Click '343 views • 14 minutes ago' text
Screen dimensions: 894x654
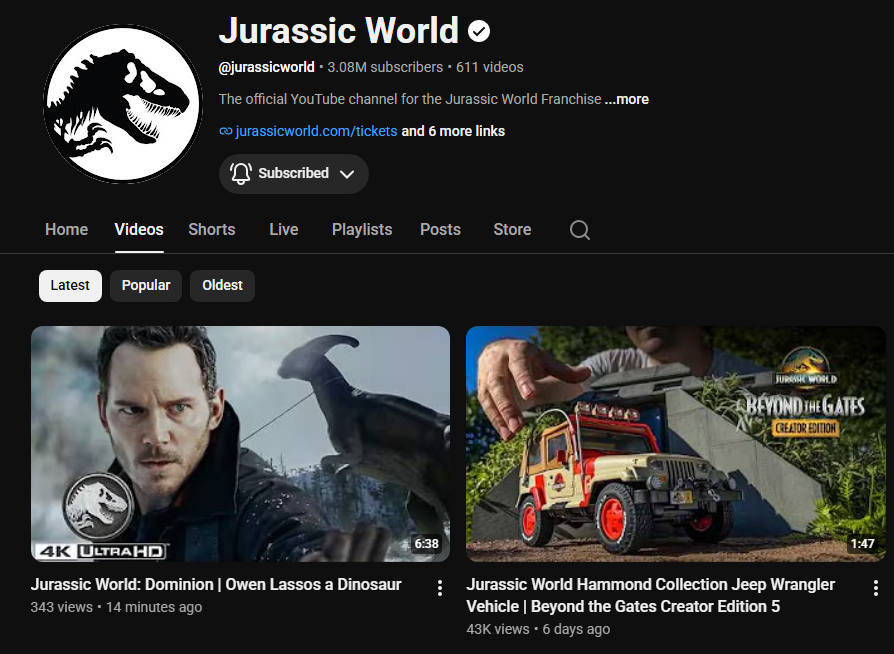coord(116,607)
